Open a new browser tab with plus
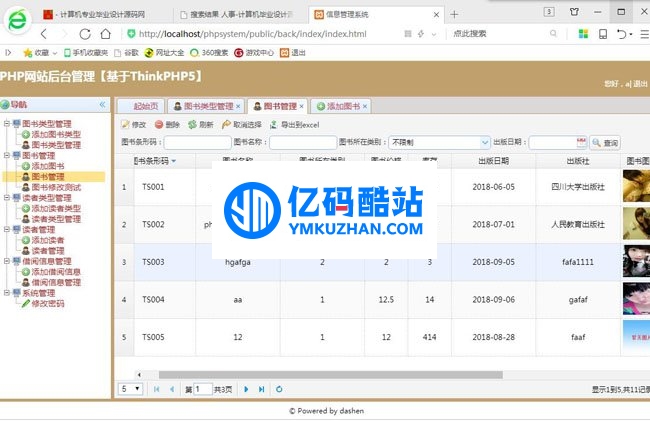 tap(454, 15)
